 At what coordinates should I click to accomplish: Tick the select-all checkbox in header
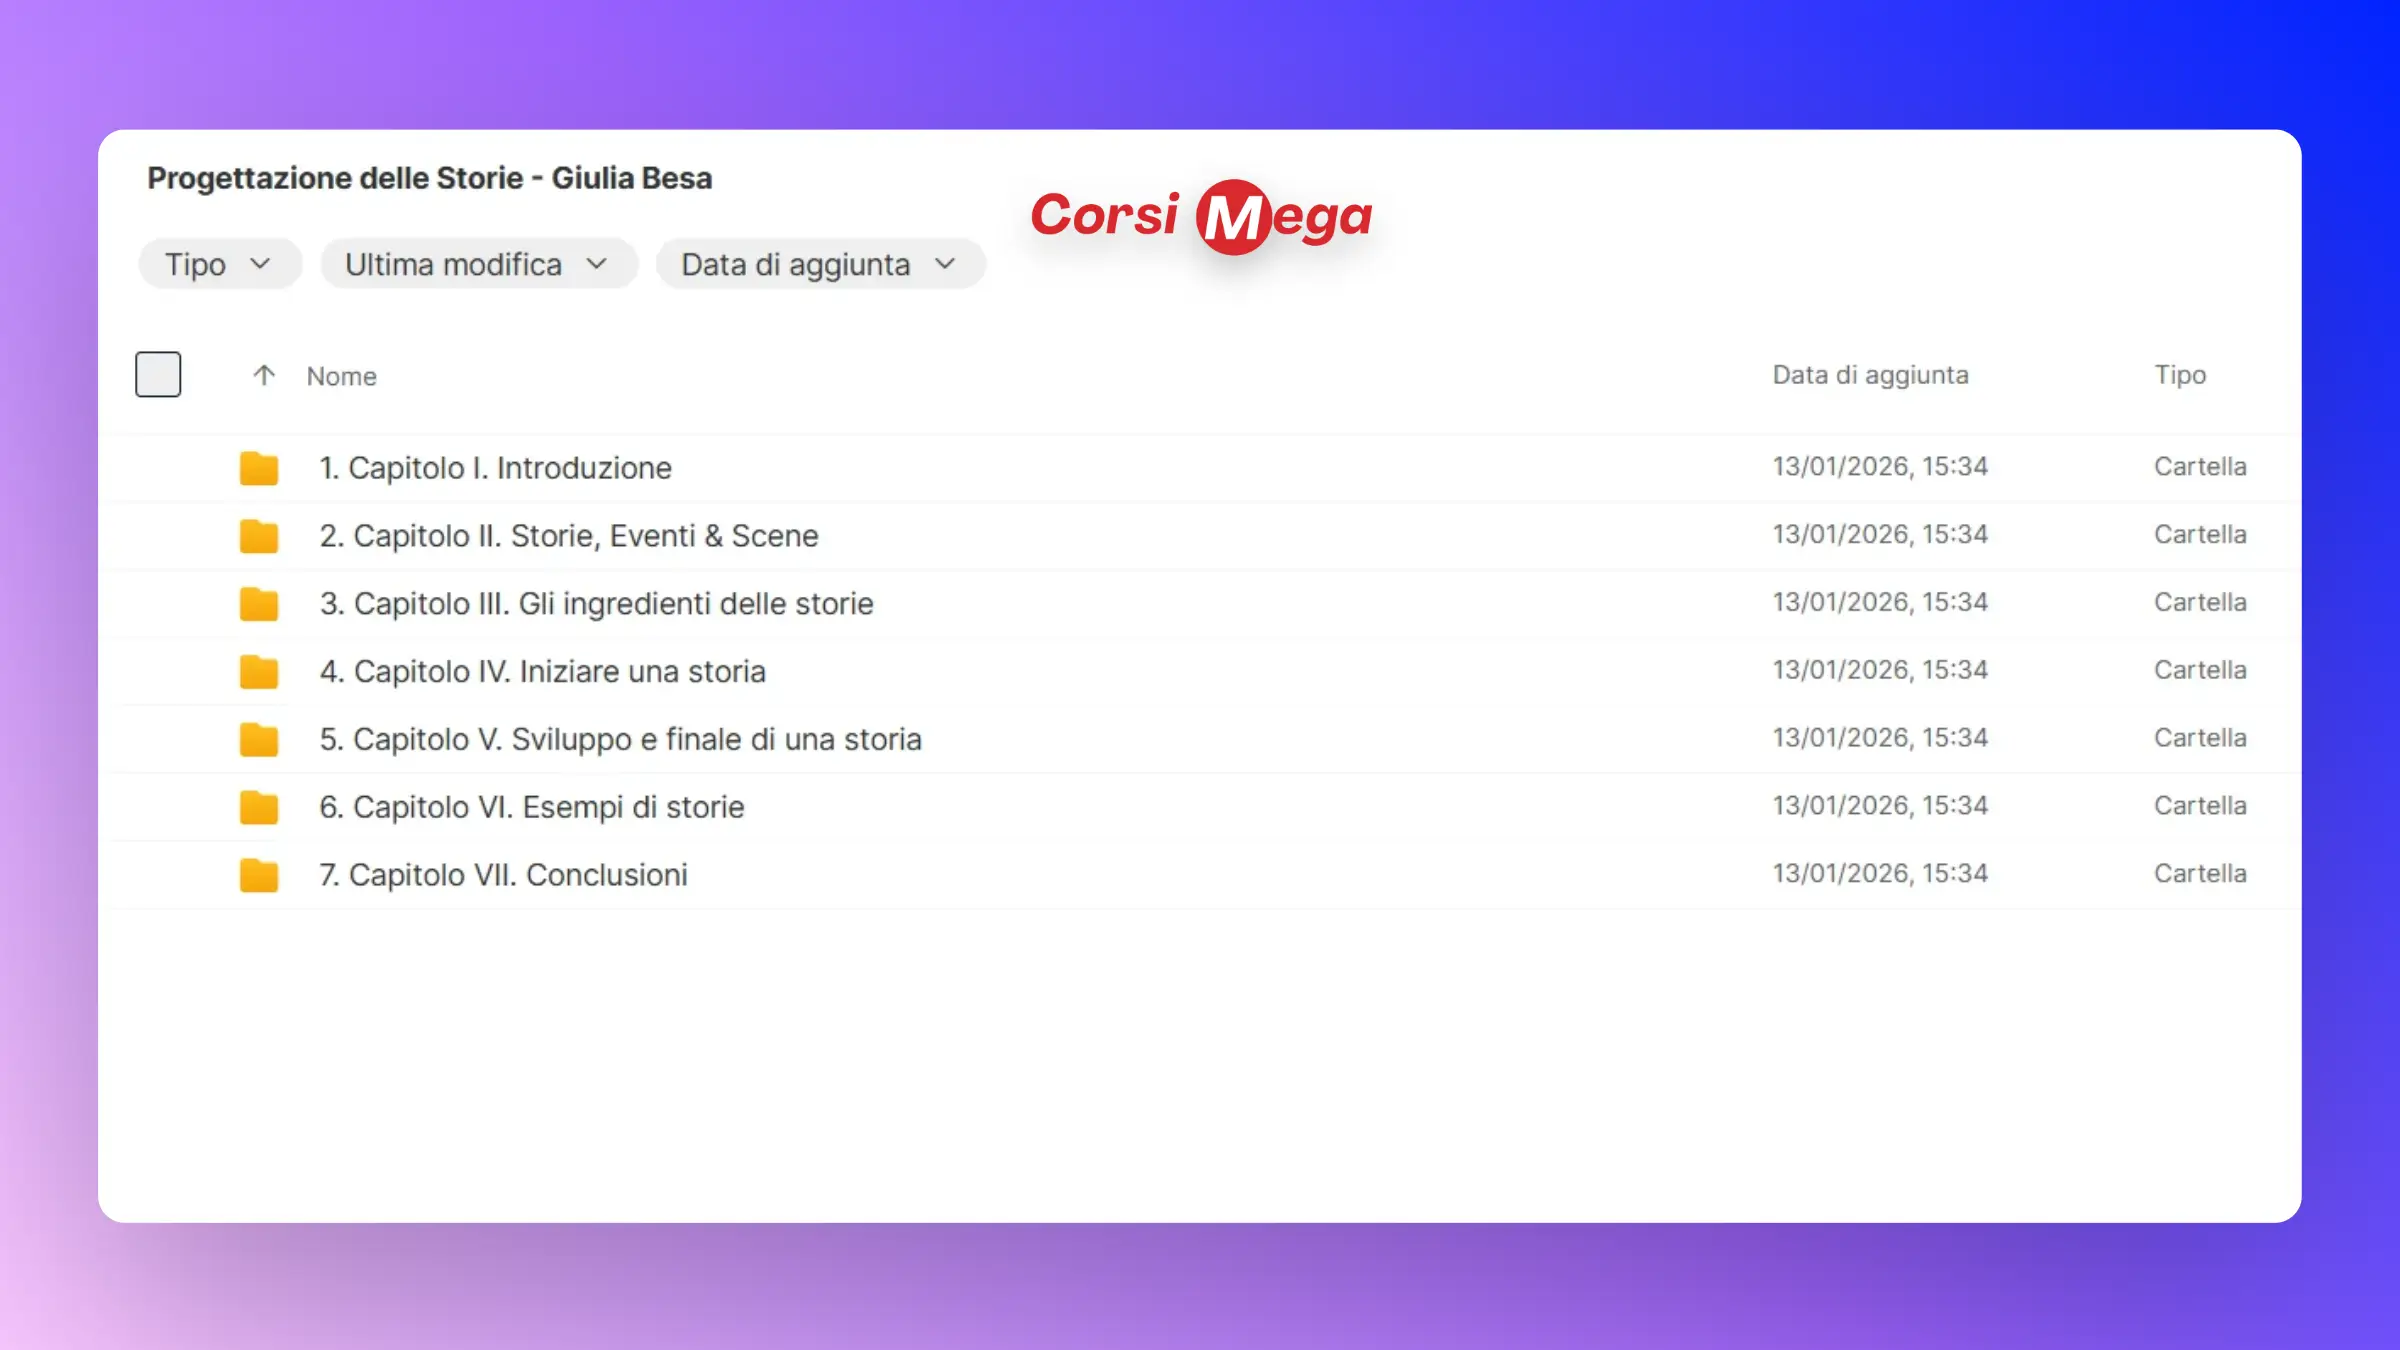tap(158, 374)
